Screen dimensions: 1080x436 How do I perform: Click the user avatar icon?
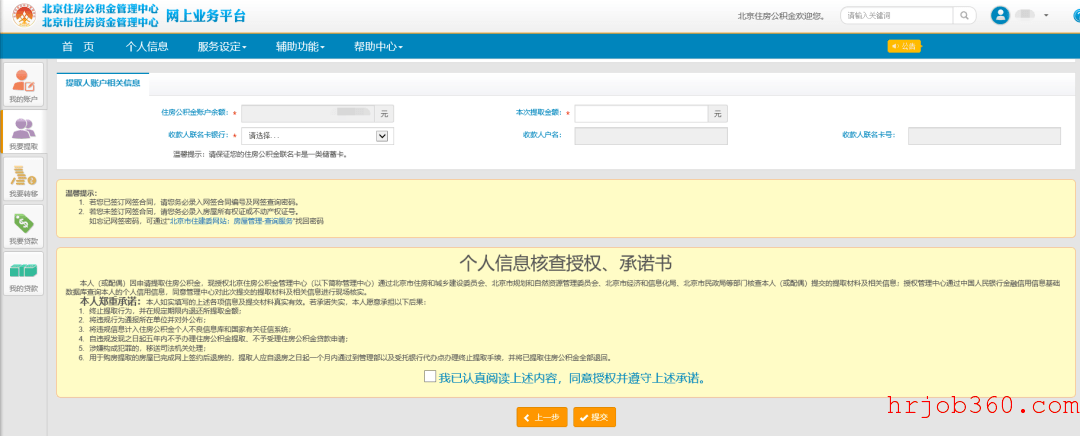[x=999, y=15]
